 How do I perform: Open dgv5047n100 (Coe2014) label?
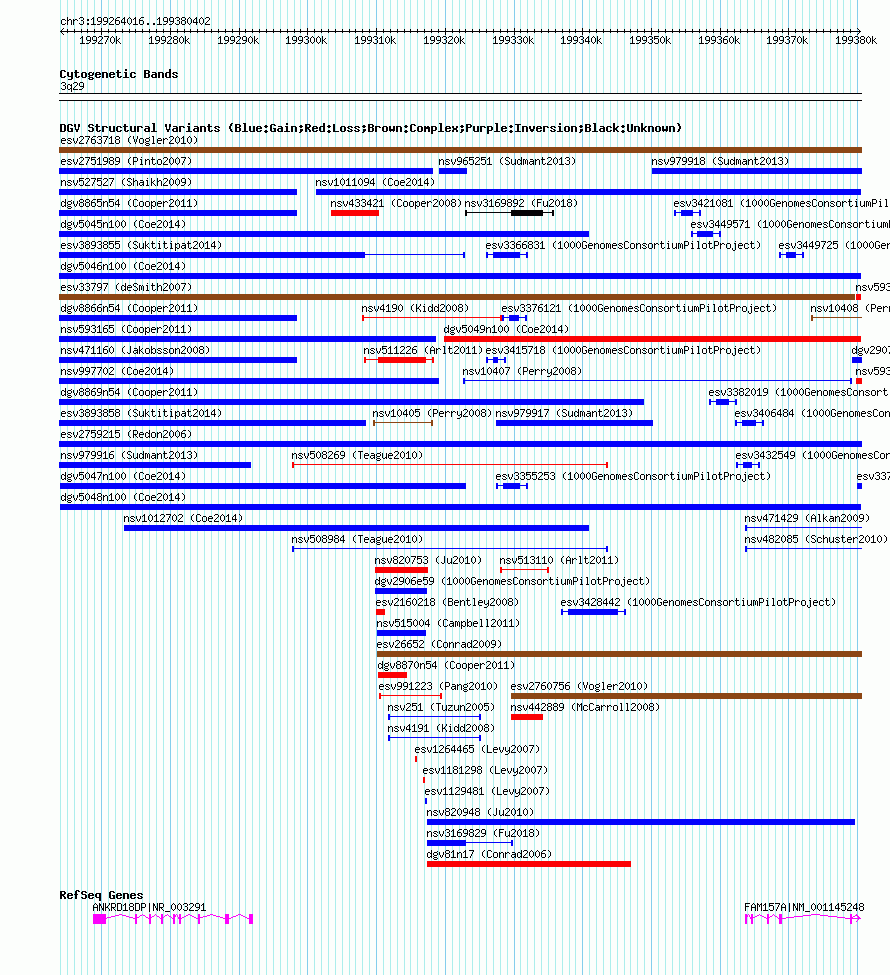click(123, 477)
